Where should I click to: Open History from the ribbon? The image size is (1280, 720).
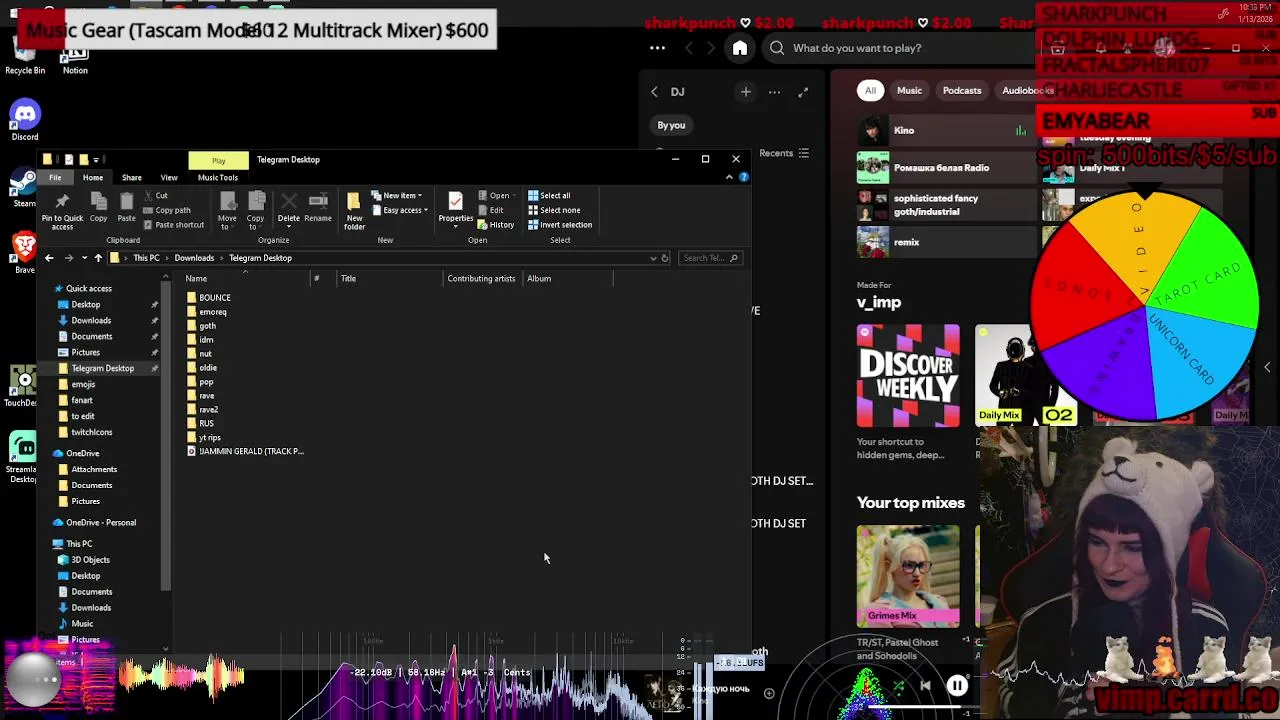point(495,225)
